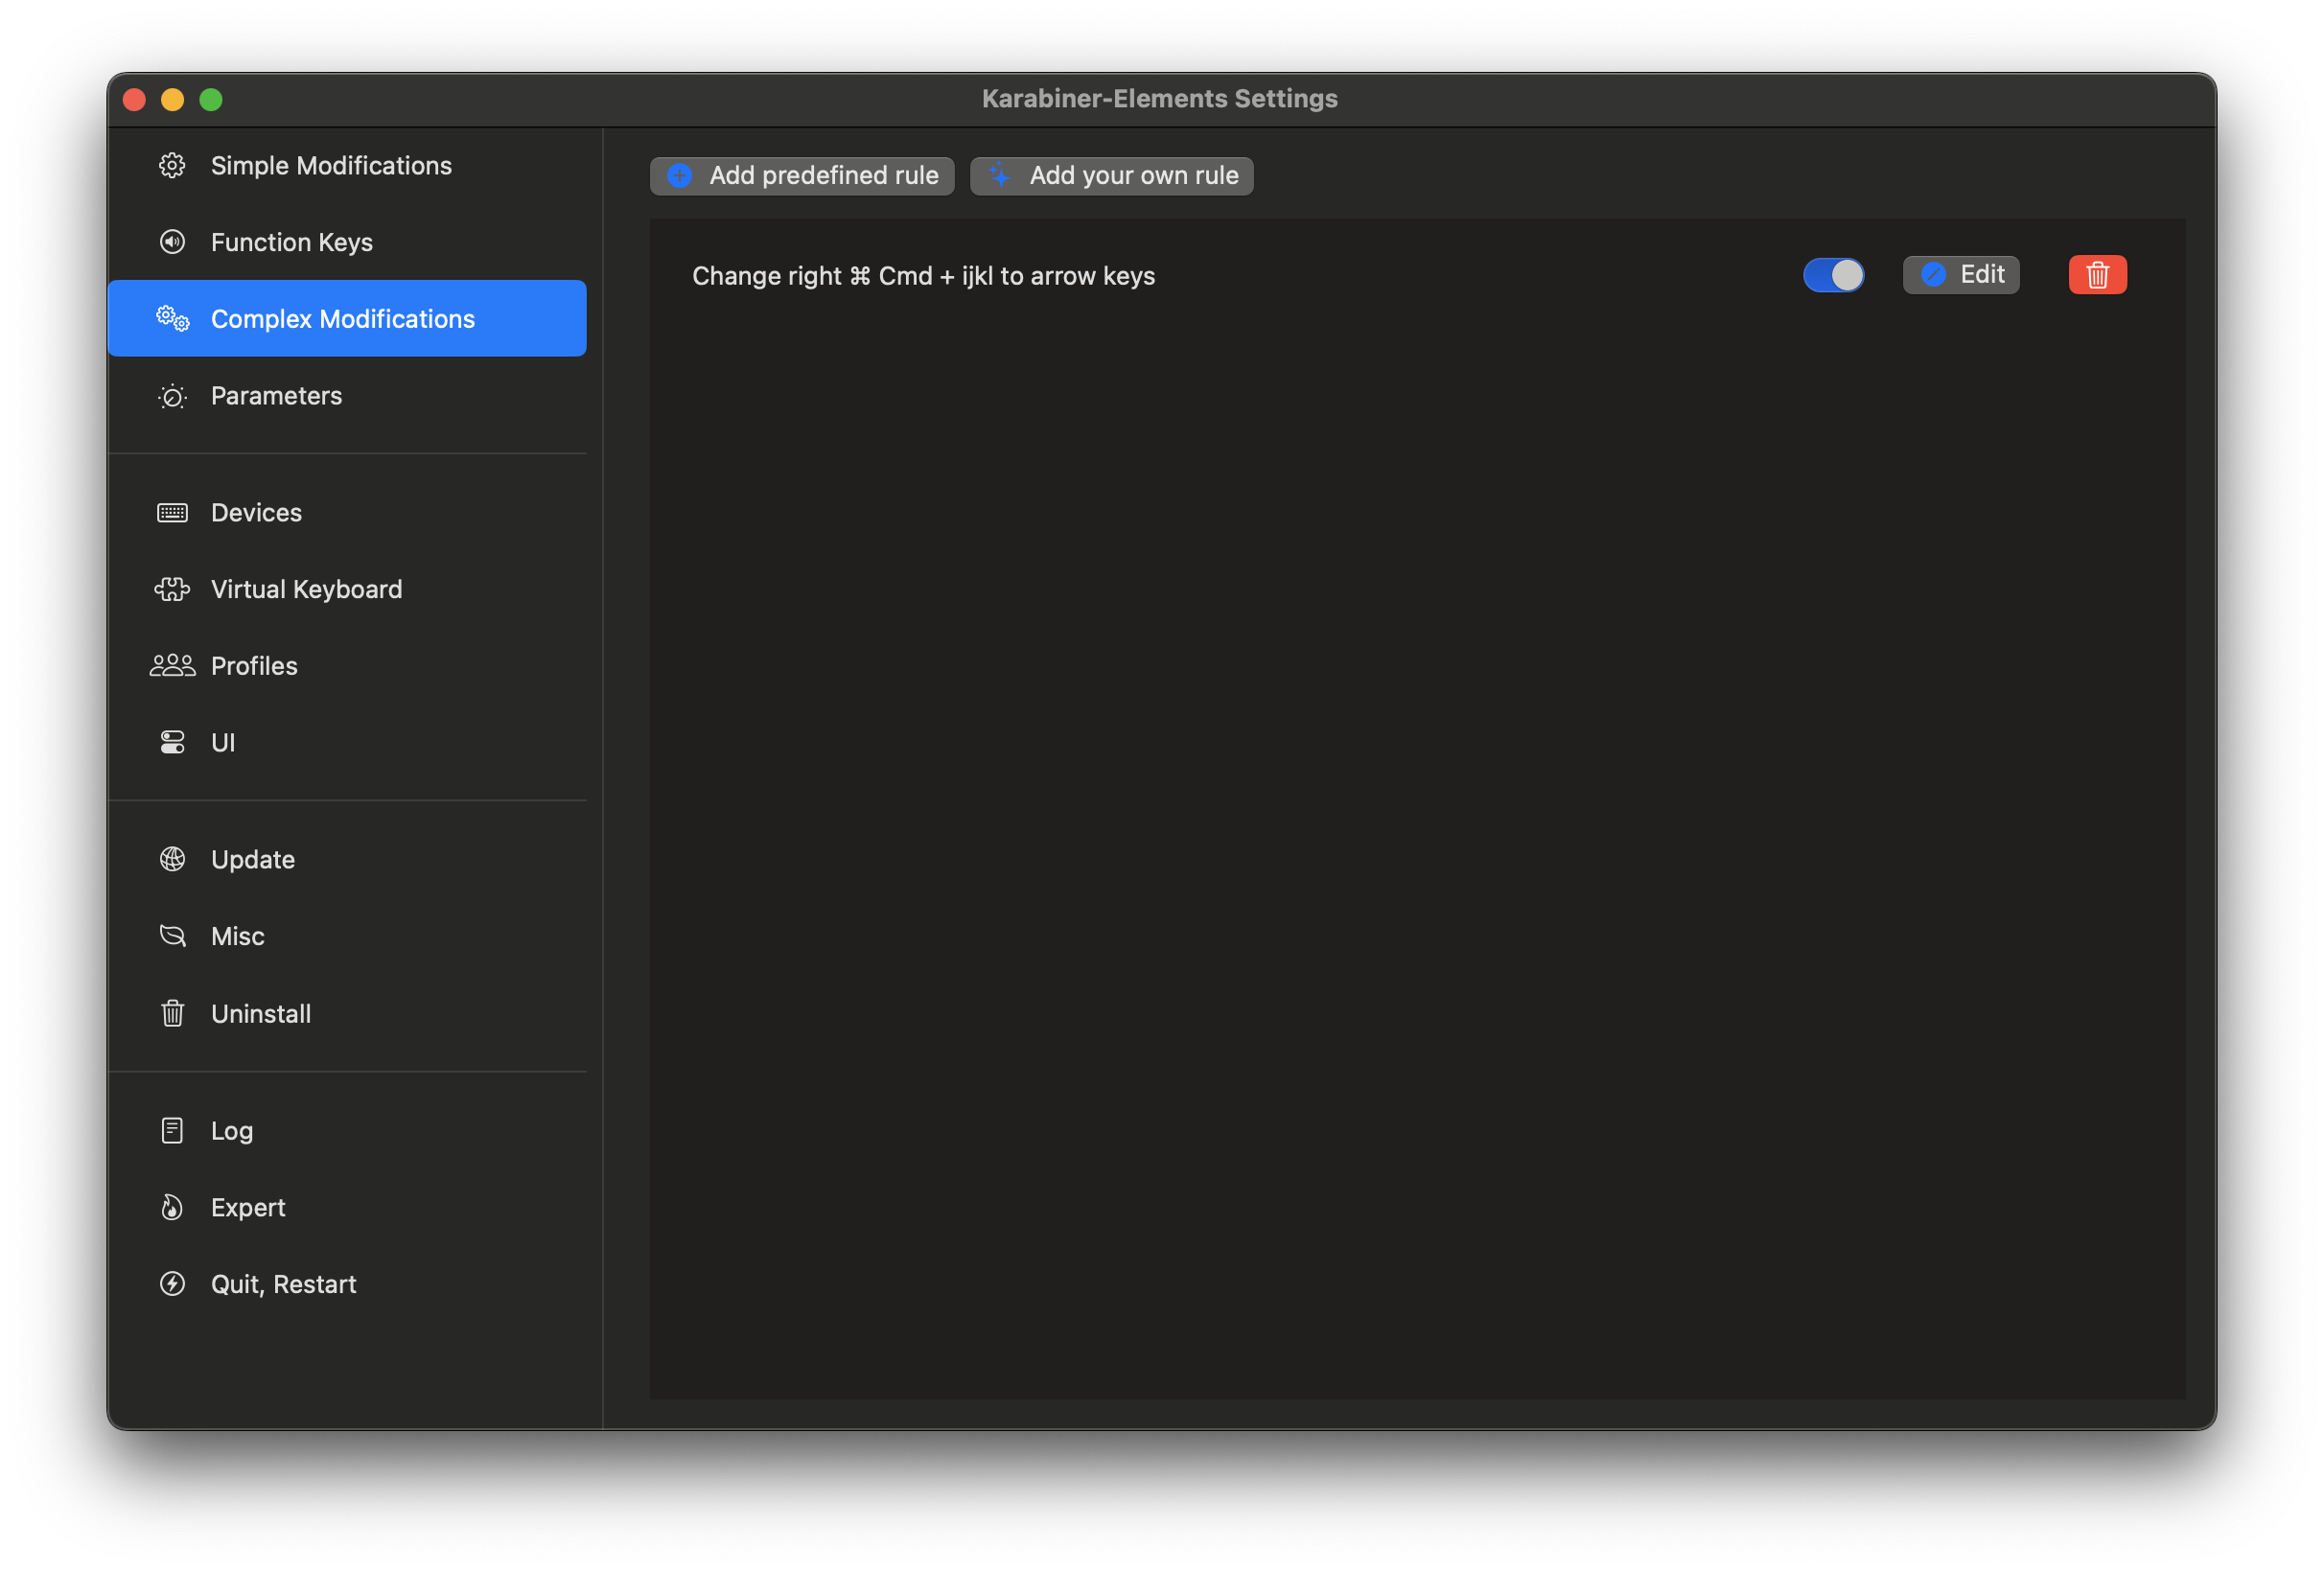Image resolution: width=2324 pixels, height=1572 pixels.
Task: Select Complex Modifications in sidebar
Action: point(342,319)
